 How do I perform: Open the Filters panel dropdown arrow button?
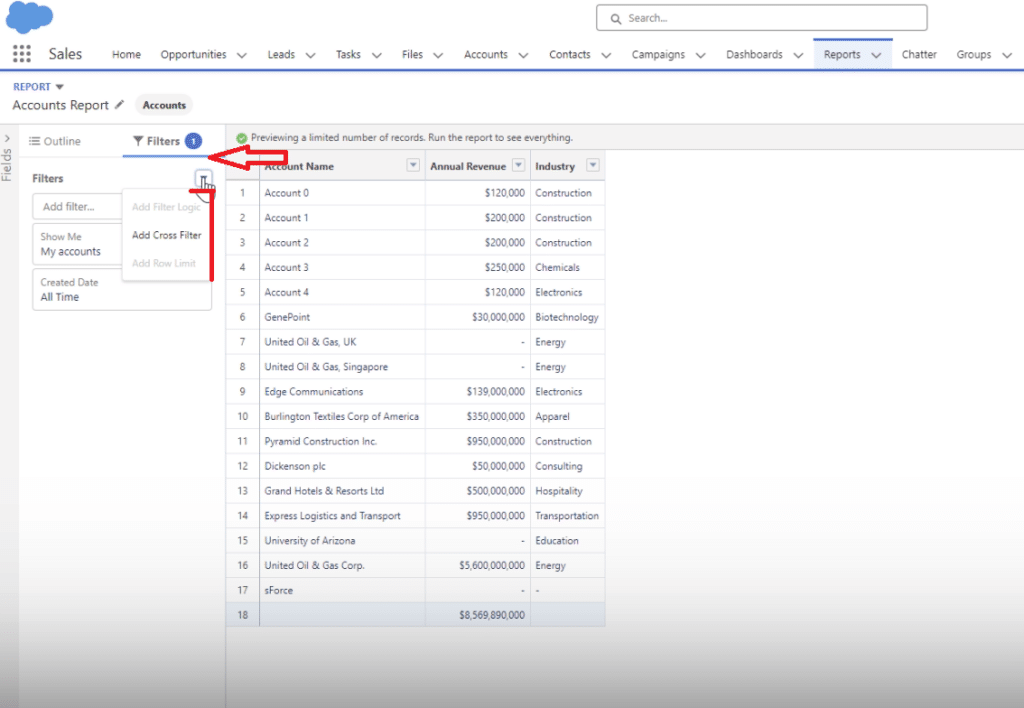203,178
